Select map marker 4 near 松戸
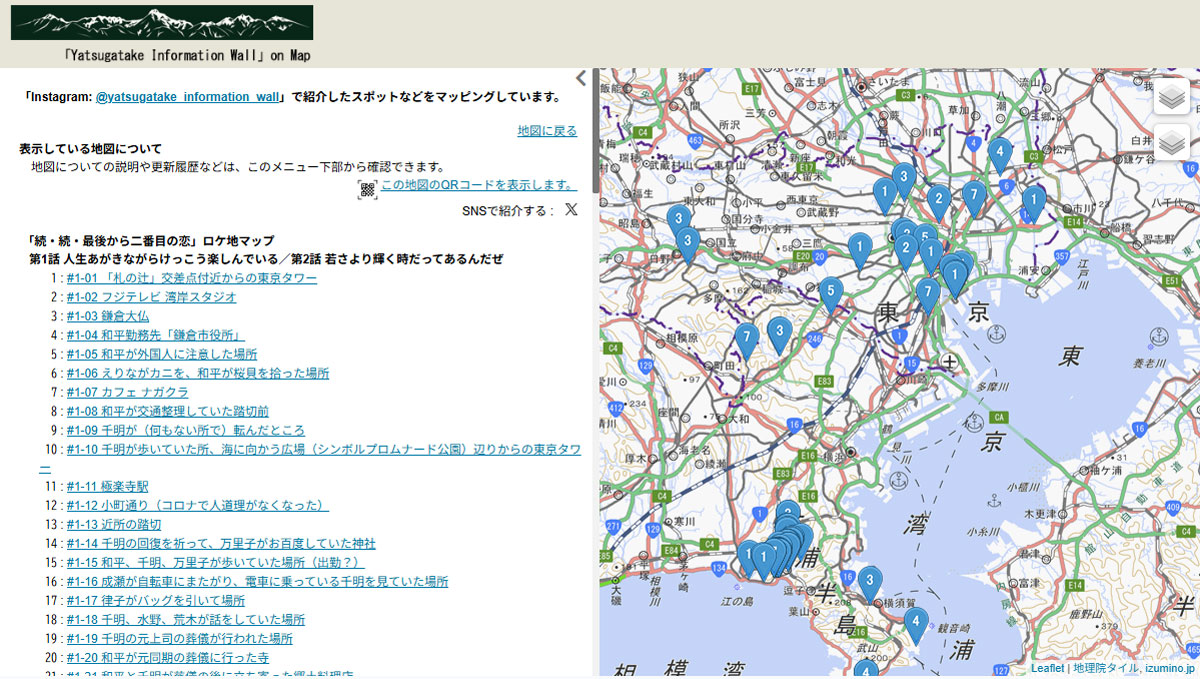This screenshot has height=679, width=1200. (x=999, y=155)
